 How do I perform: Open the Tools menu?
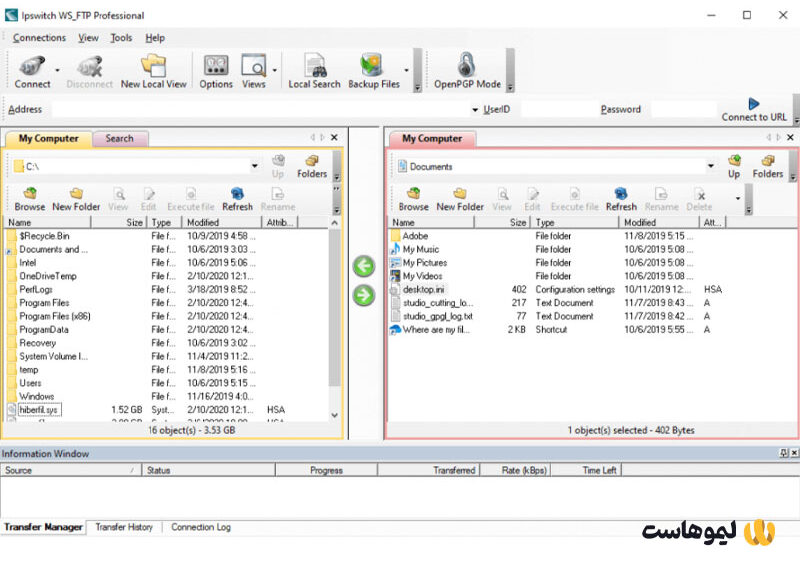tap(121, 38)
